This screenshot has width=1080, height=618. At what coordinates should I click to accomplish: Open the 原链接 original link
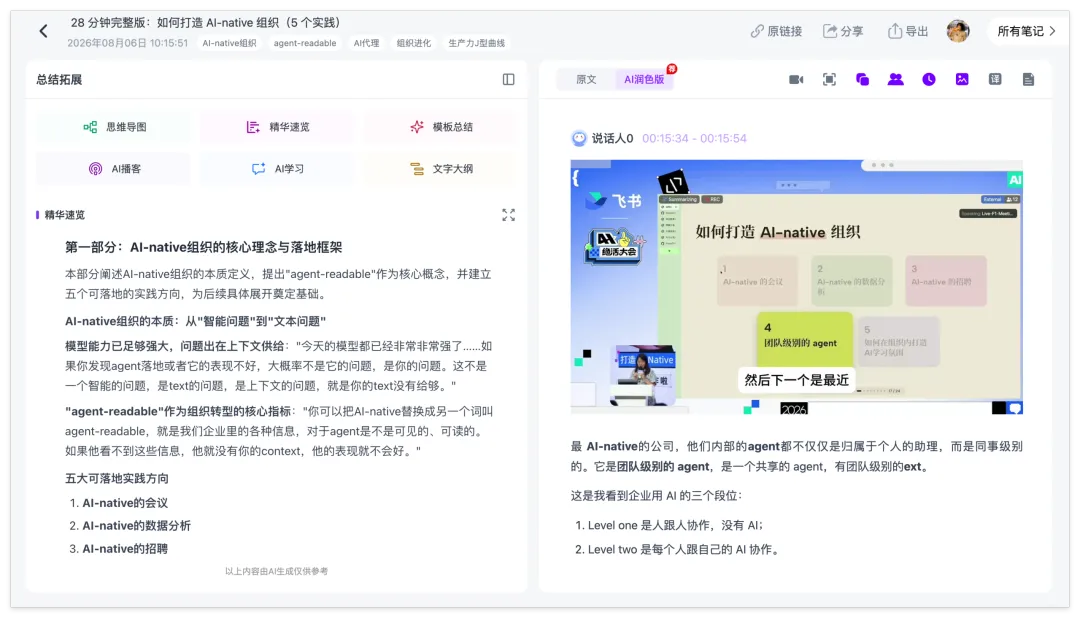pos(776,31)
